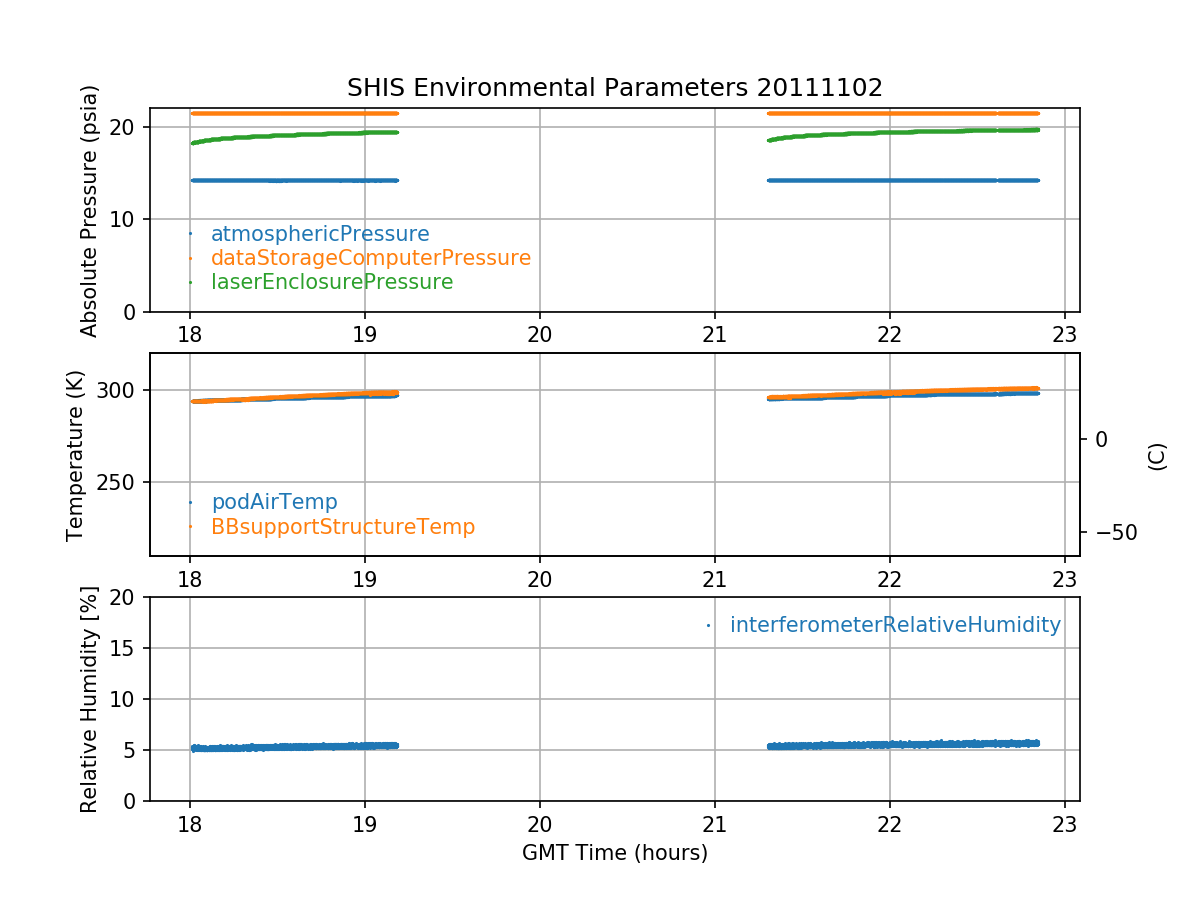Click the Relative Humidity [%] axis label
The image size is (1200, 900).
(90, 699)
